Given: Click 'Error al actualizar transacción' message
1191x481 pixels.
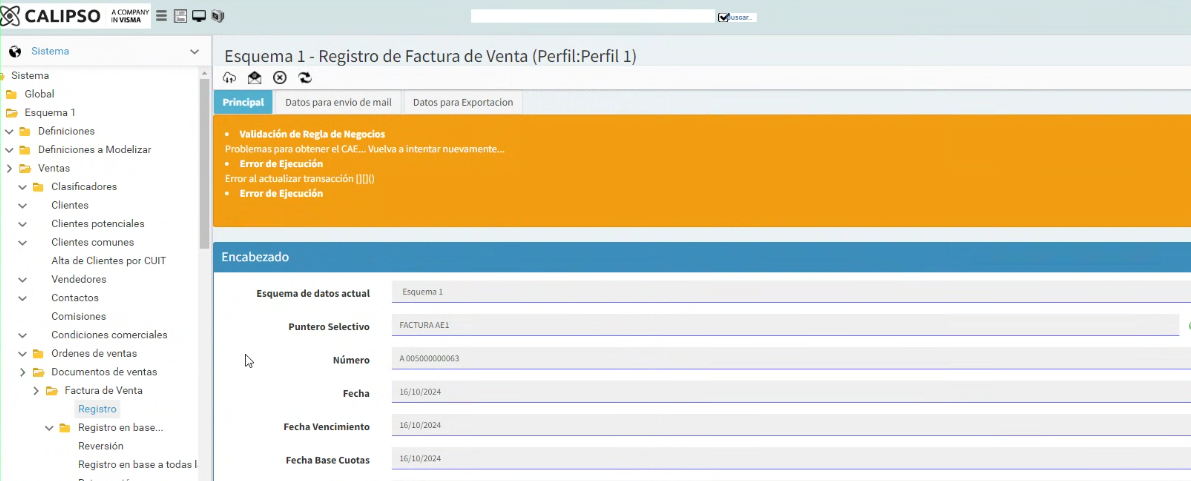Looking at the screenshot, I should click(x=300, y=179).
